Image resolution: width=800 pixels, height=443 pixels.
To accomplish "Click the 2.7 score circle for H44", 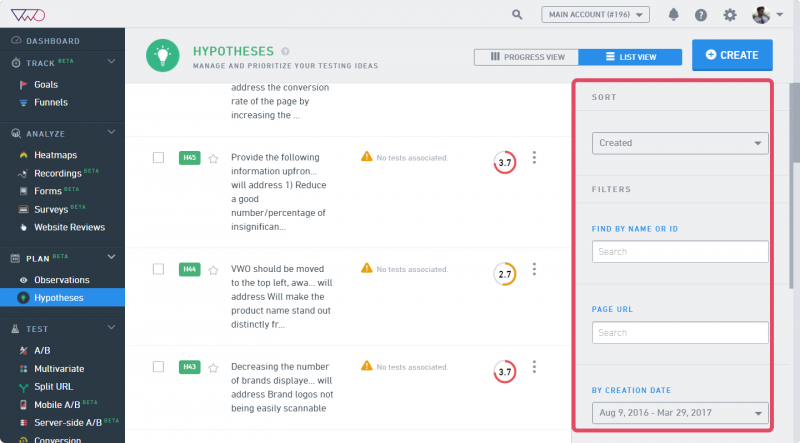I will coord(505,274).
